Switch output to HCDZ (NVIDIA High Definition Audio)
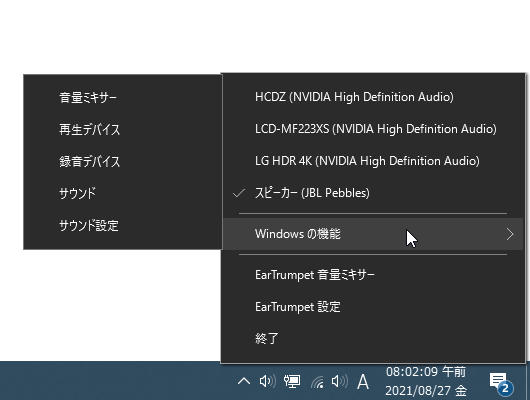This screenshot has height=400, width=530. [x=373, y=97]
